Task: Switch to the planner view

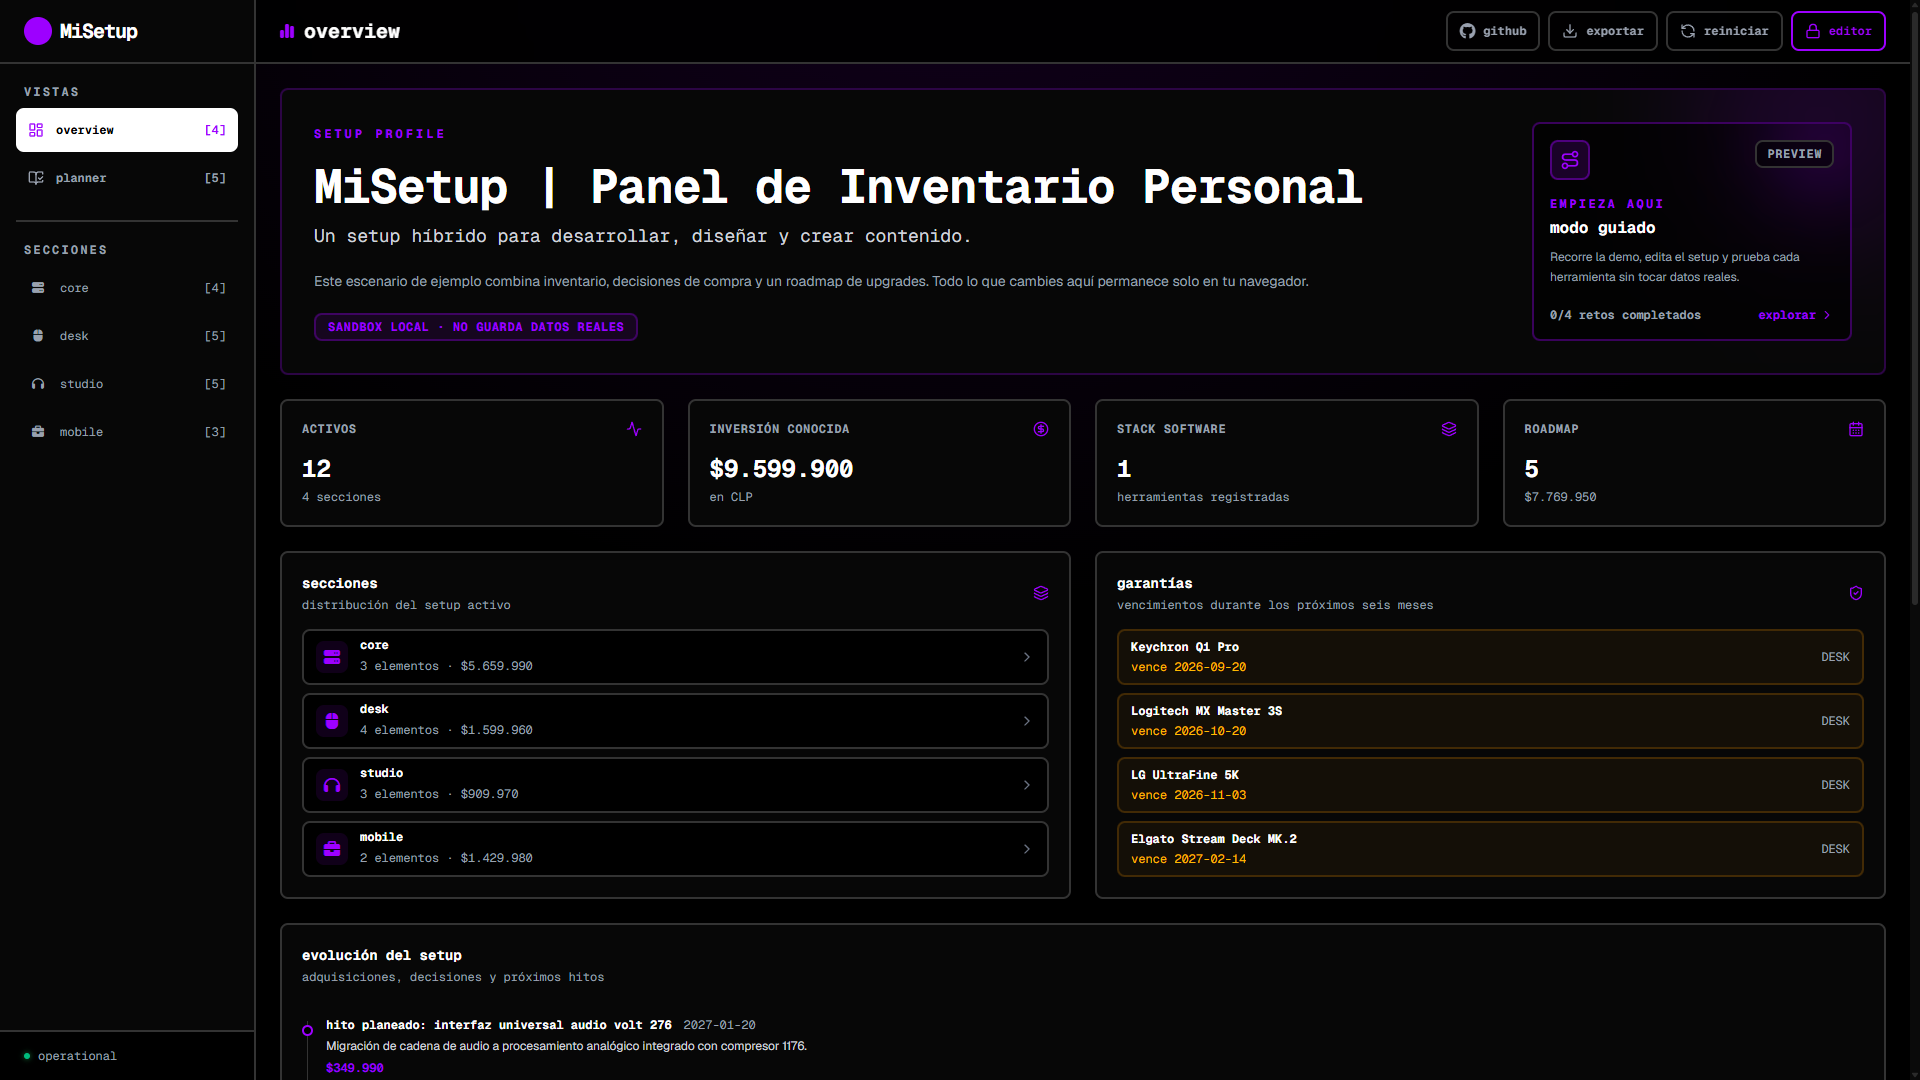Action: click(127, 178)
